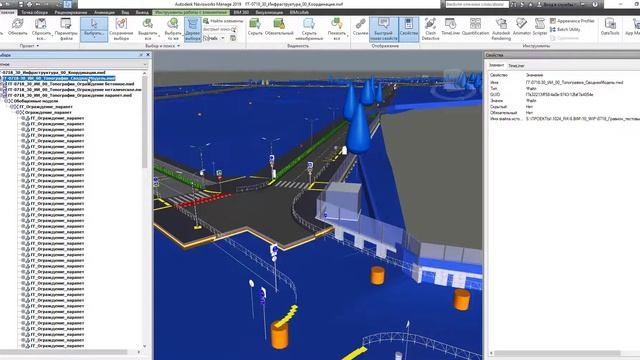640x360 pixels.
Task: Click the search field in title bar
Action: (x=476, y=4)
